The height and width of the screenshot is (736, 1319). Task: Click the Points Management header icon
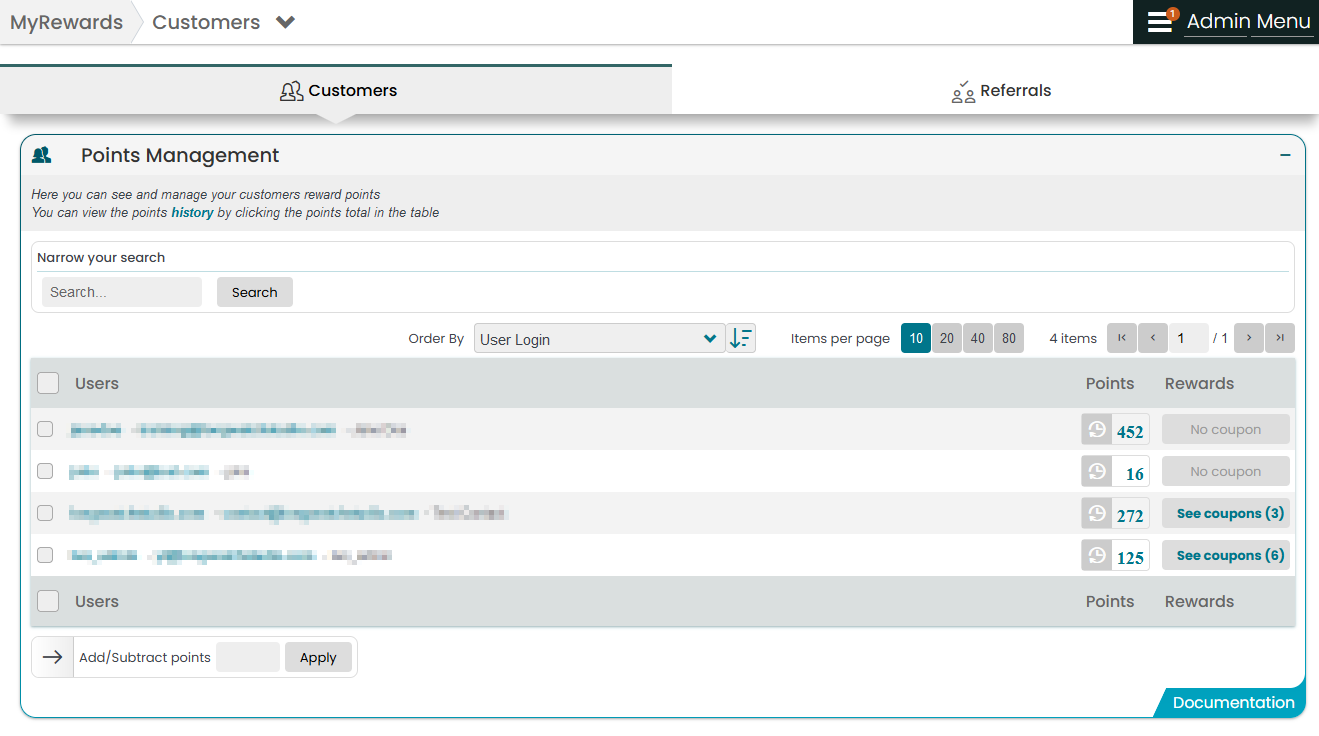[x=41, y=155]
